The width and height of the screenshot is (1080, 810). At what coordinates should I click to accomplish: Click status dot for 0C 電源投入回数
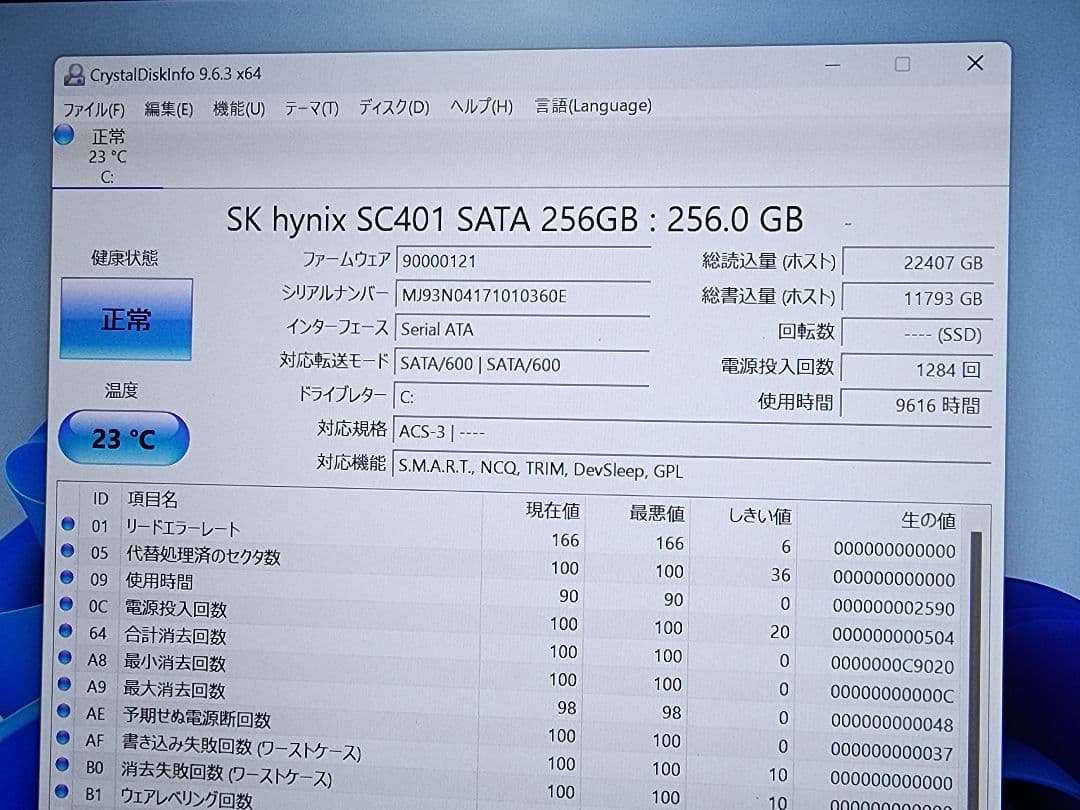[66, 604]
